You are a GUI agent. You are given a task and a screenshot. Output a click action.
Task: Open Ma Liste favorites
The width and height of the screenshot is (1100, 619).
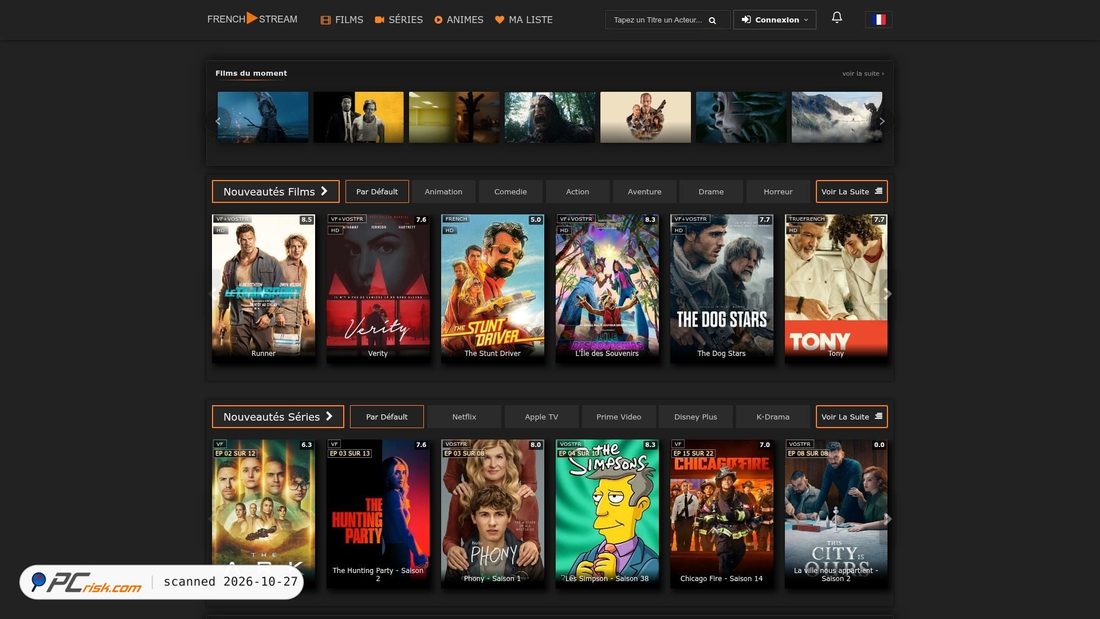pos(523,20)
